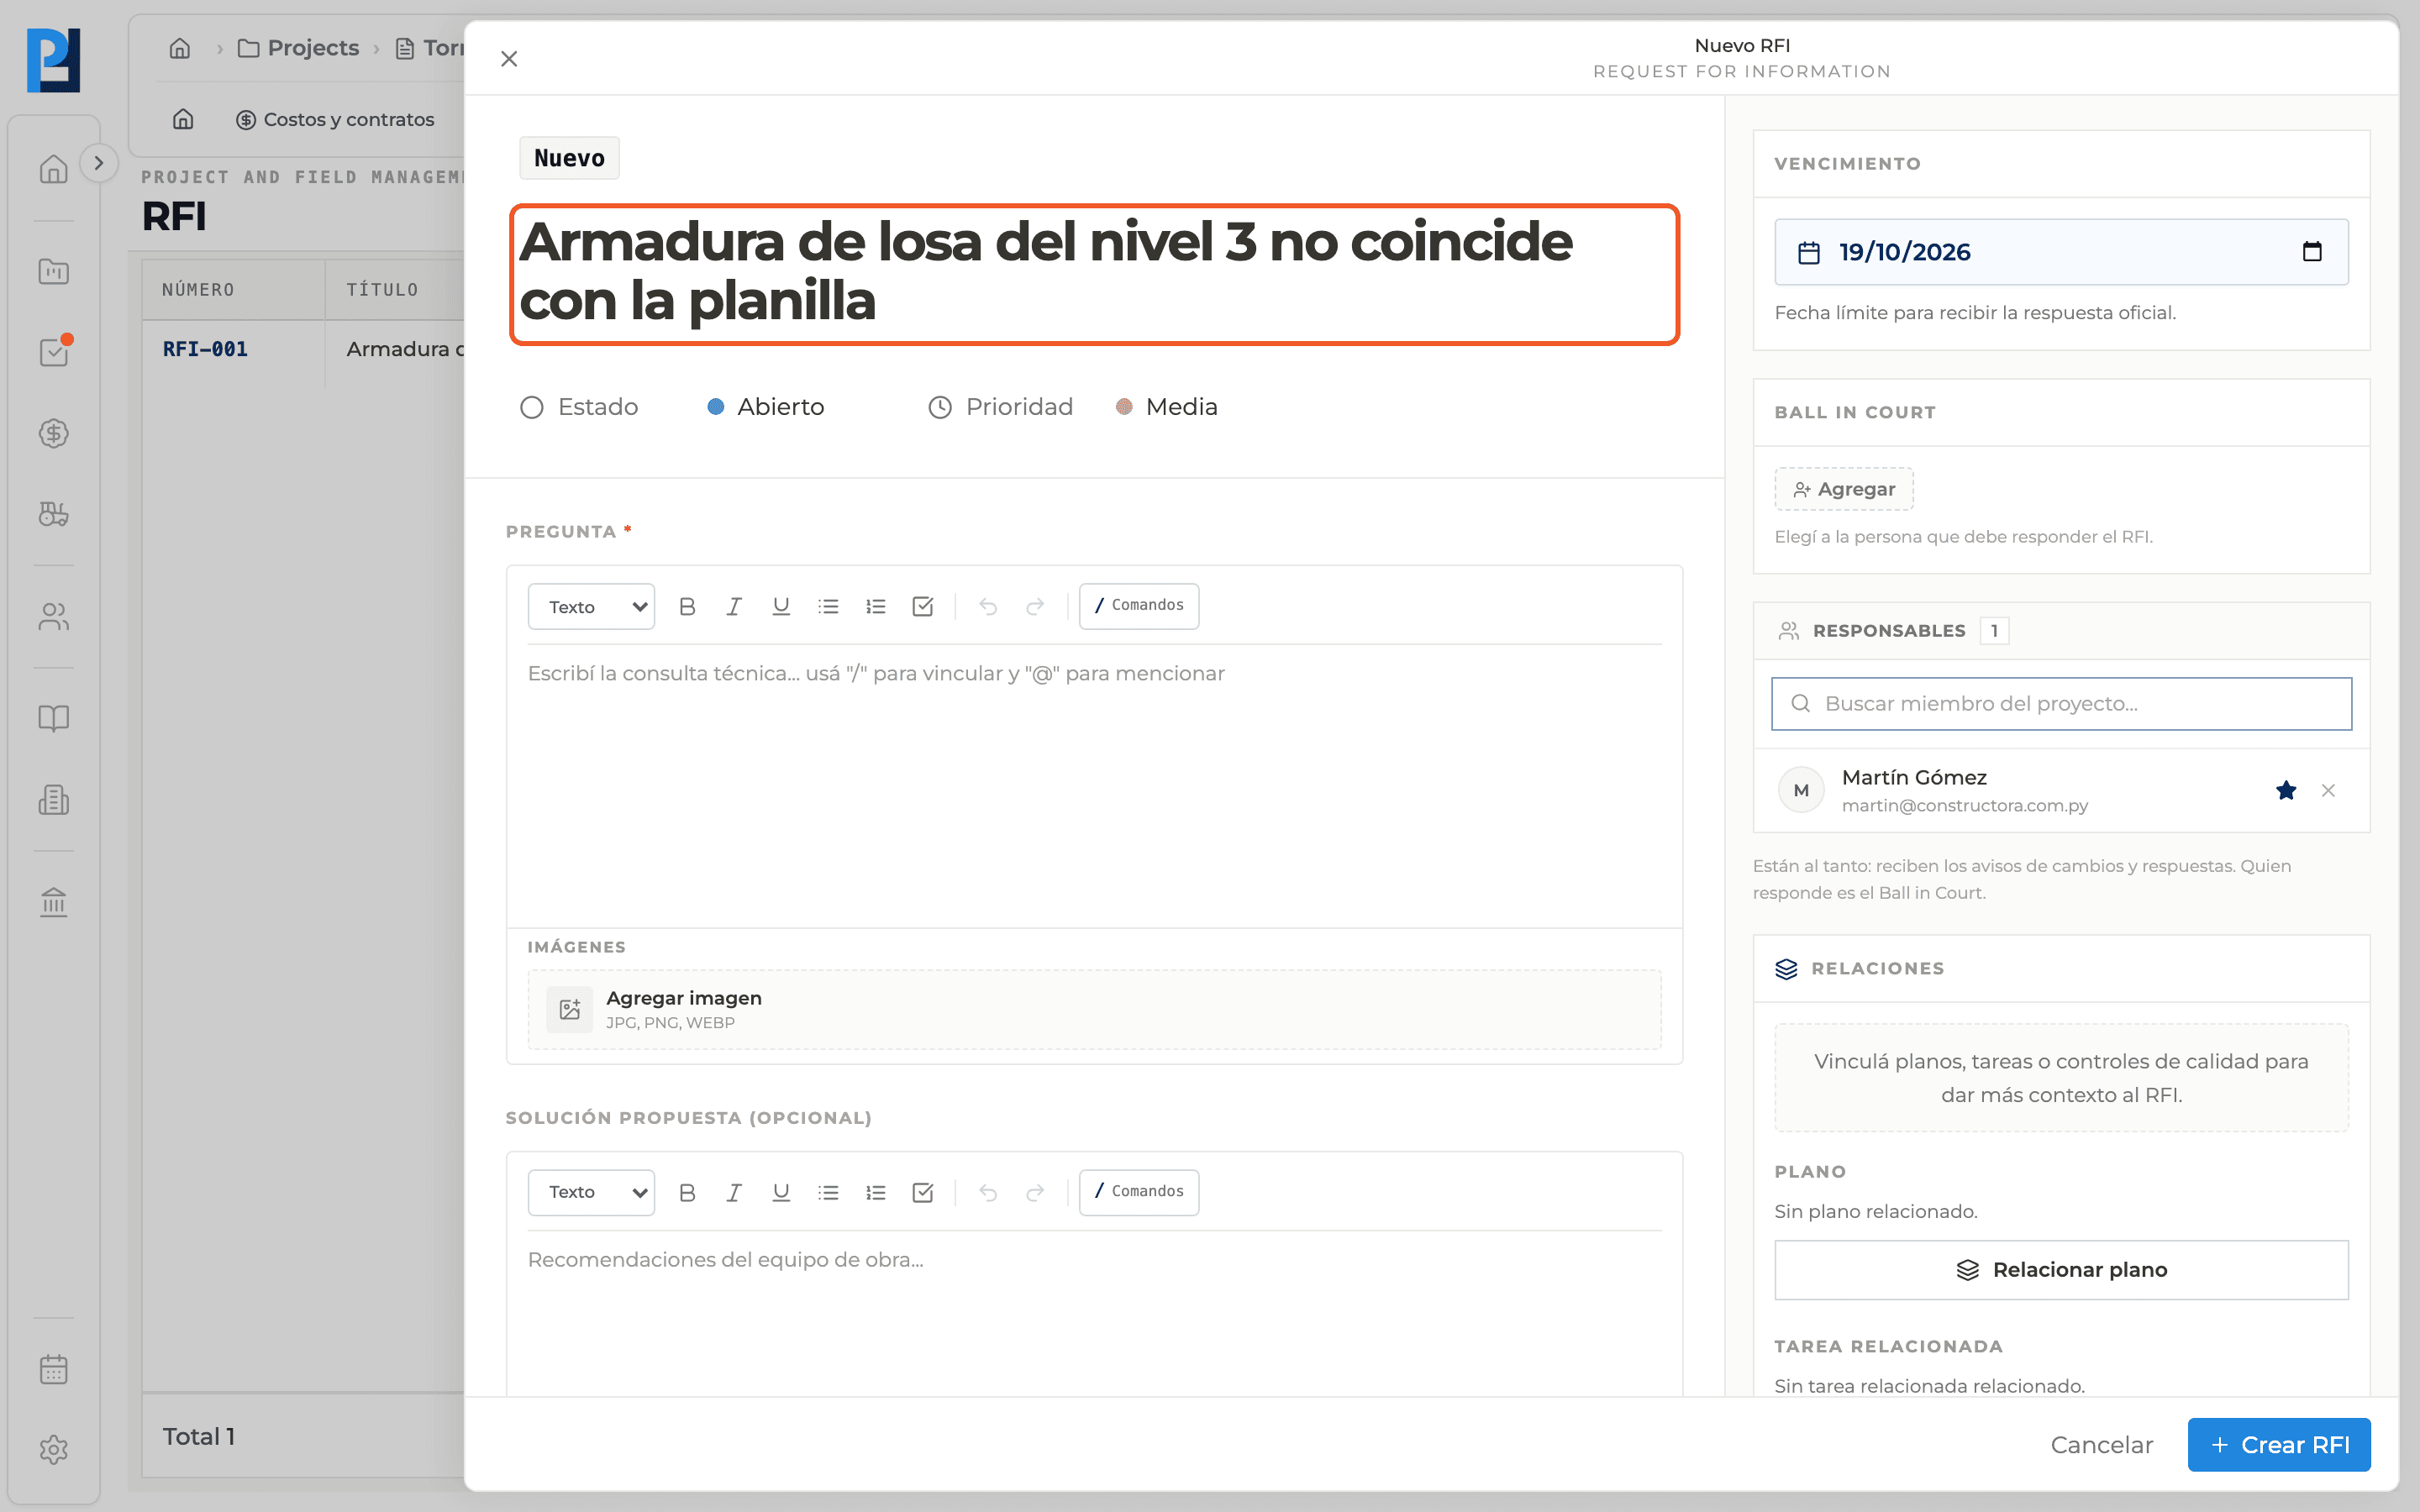This screenshot has height=1512, width=2420.
Task: Focus the Buscar miembro del proyecto field
Action: point(2061,704)
